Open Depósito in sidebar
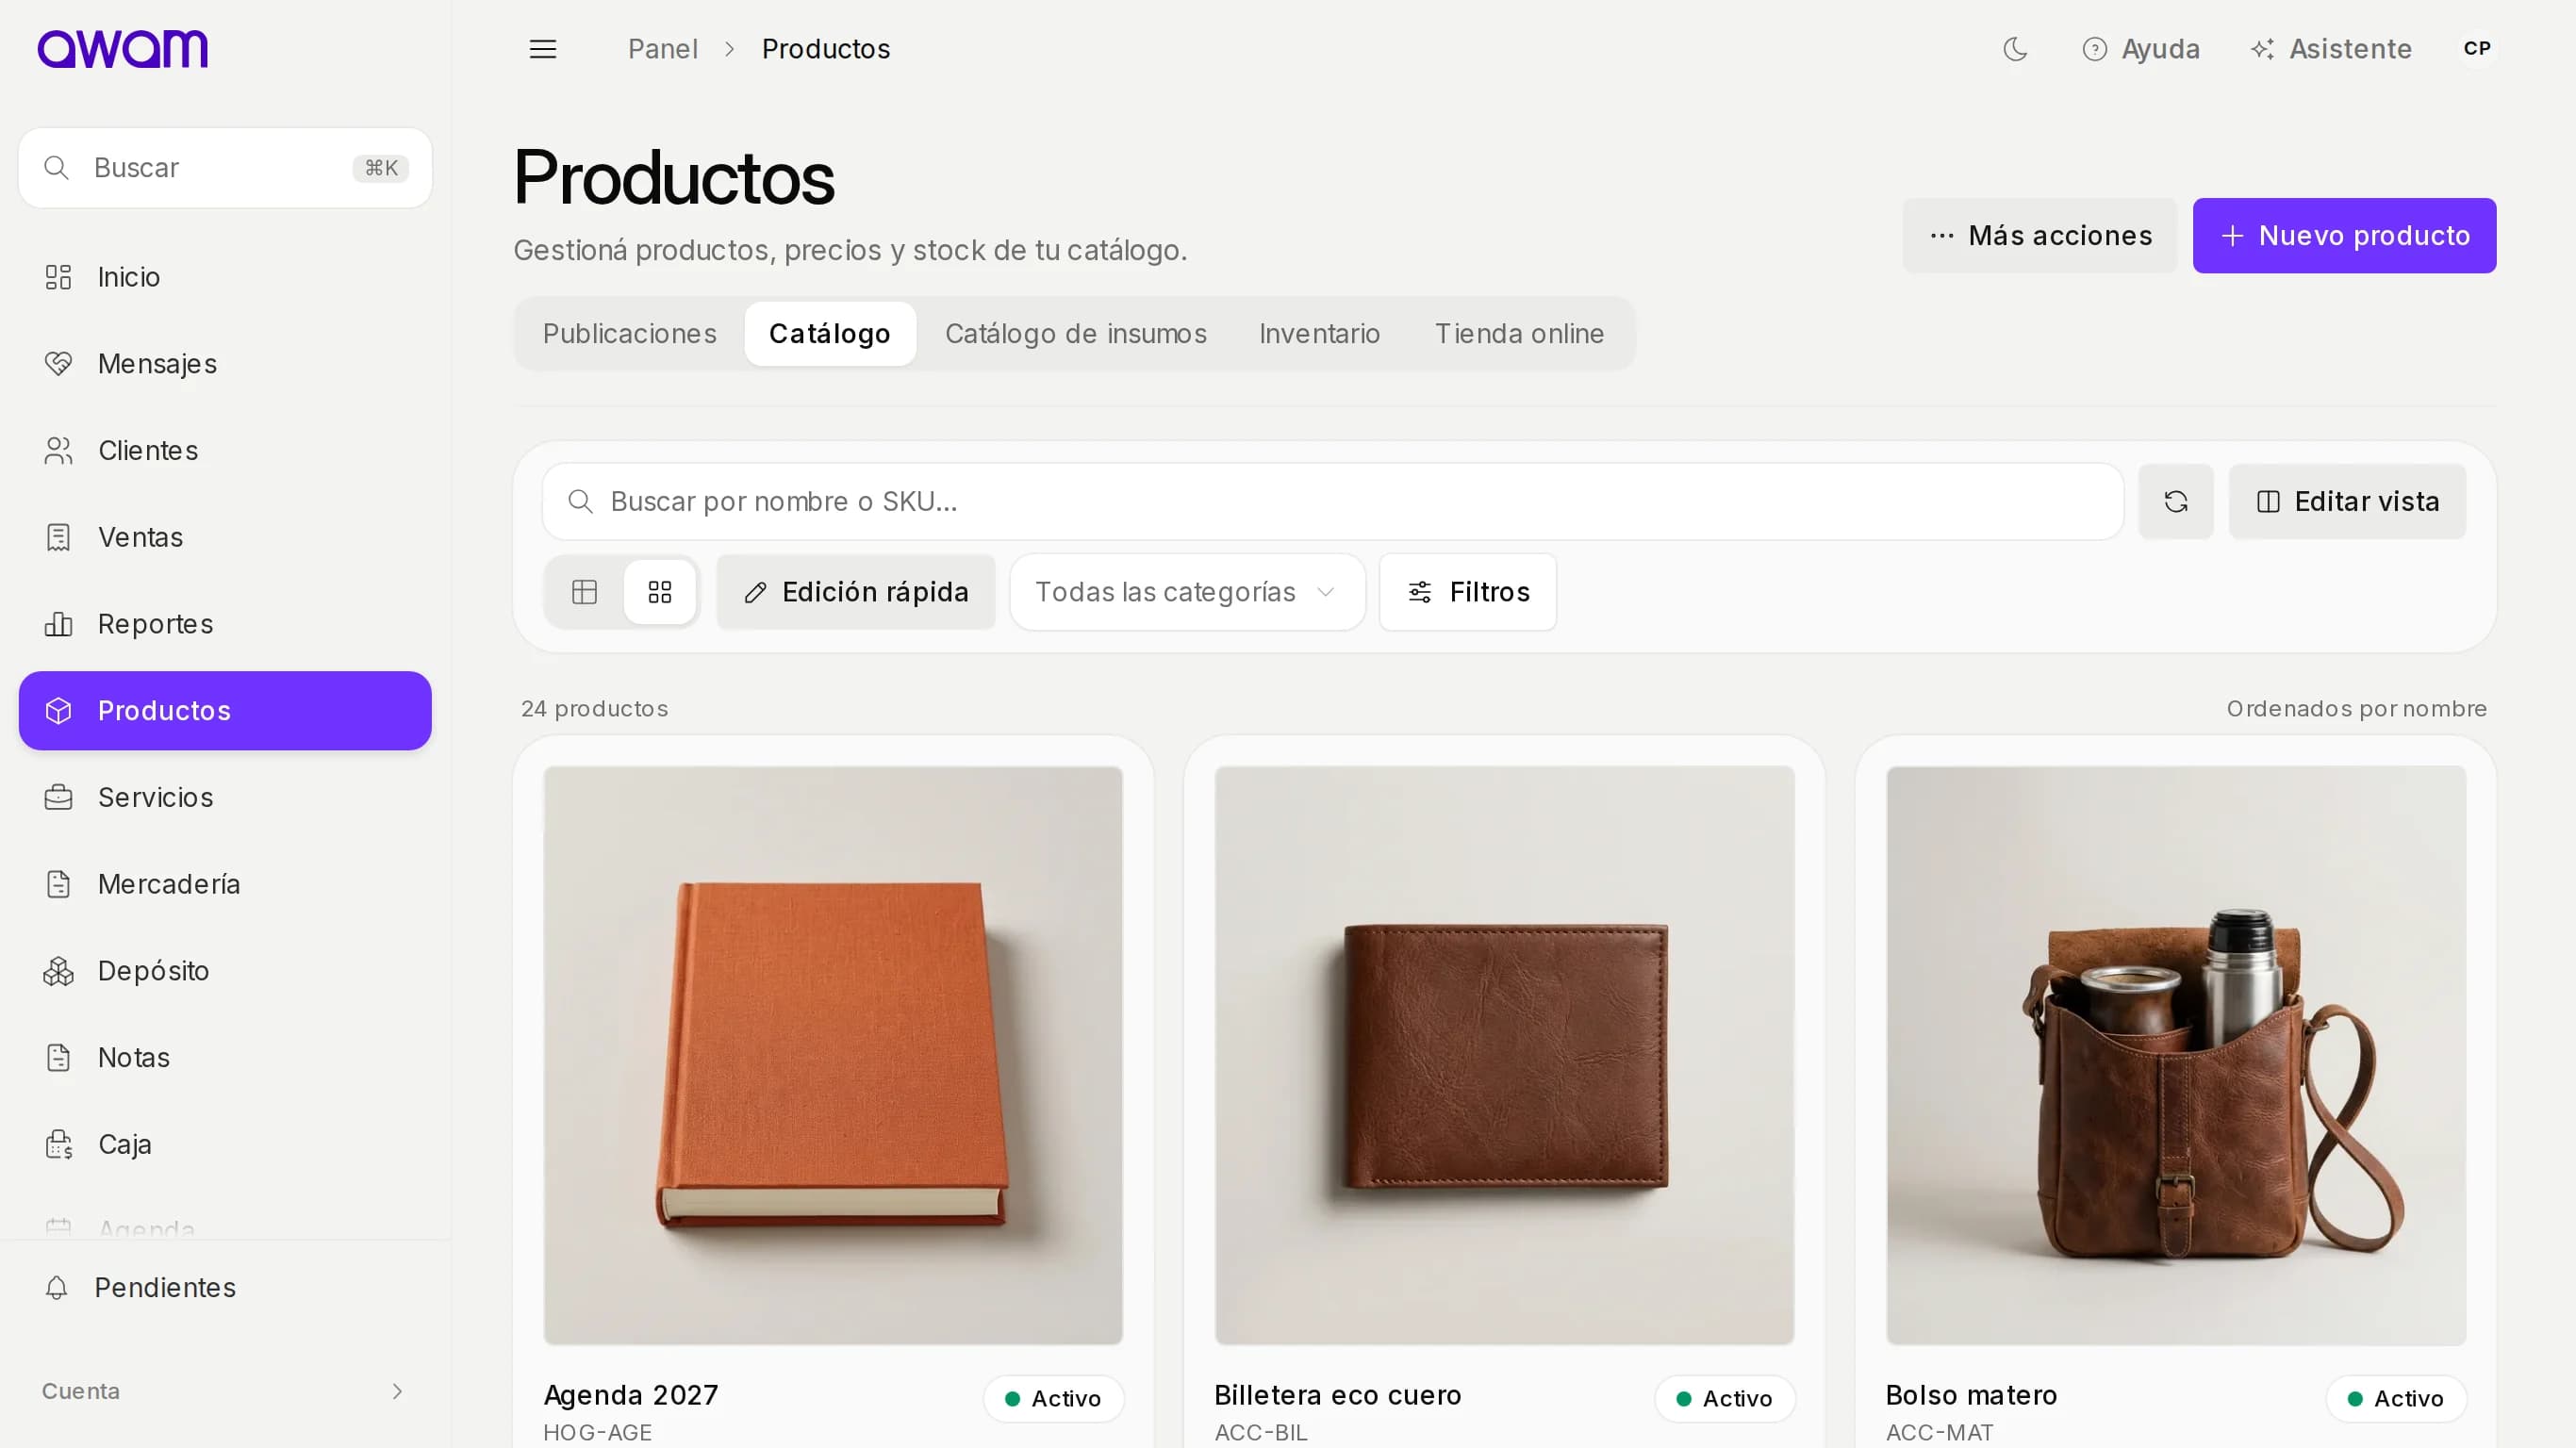This screenshot has height=1448, width=2576. click(x=225, y=971)
